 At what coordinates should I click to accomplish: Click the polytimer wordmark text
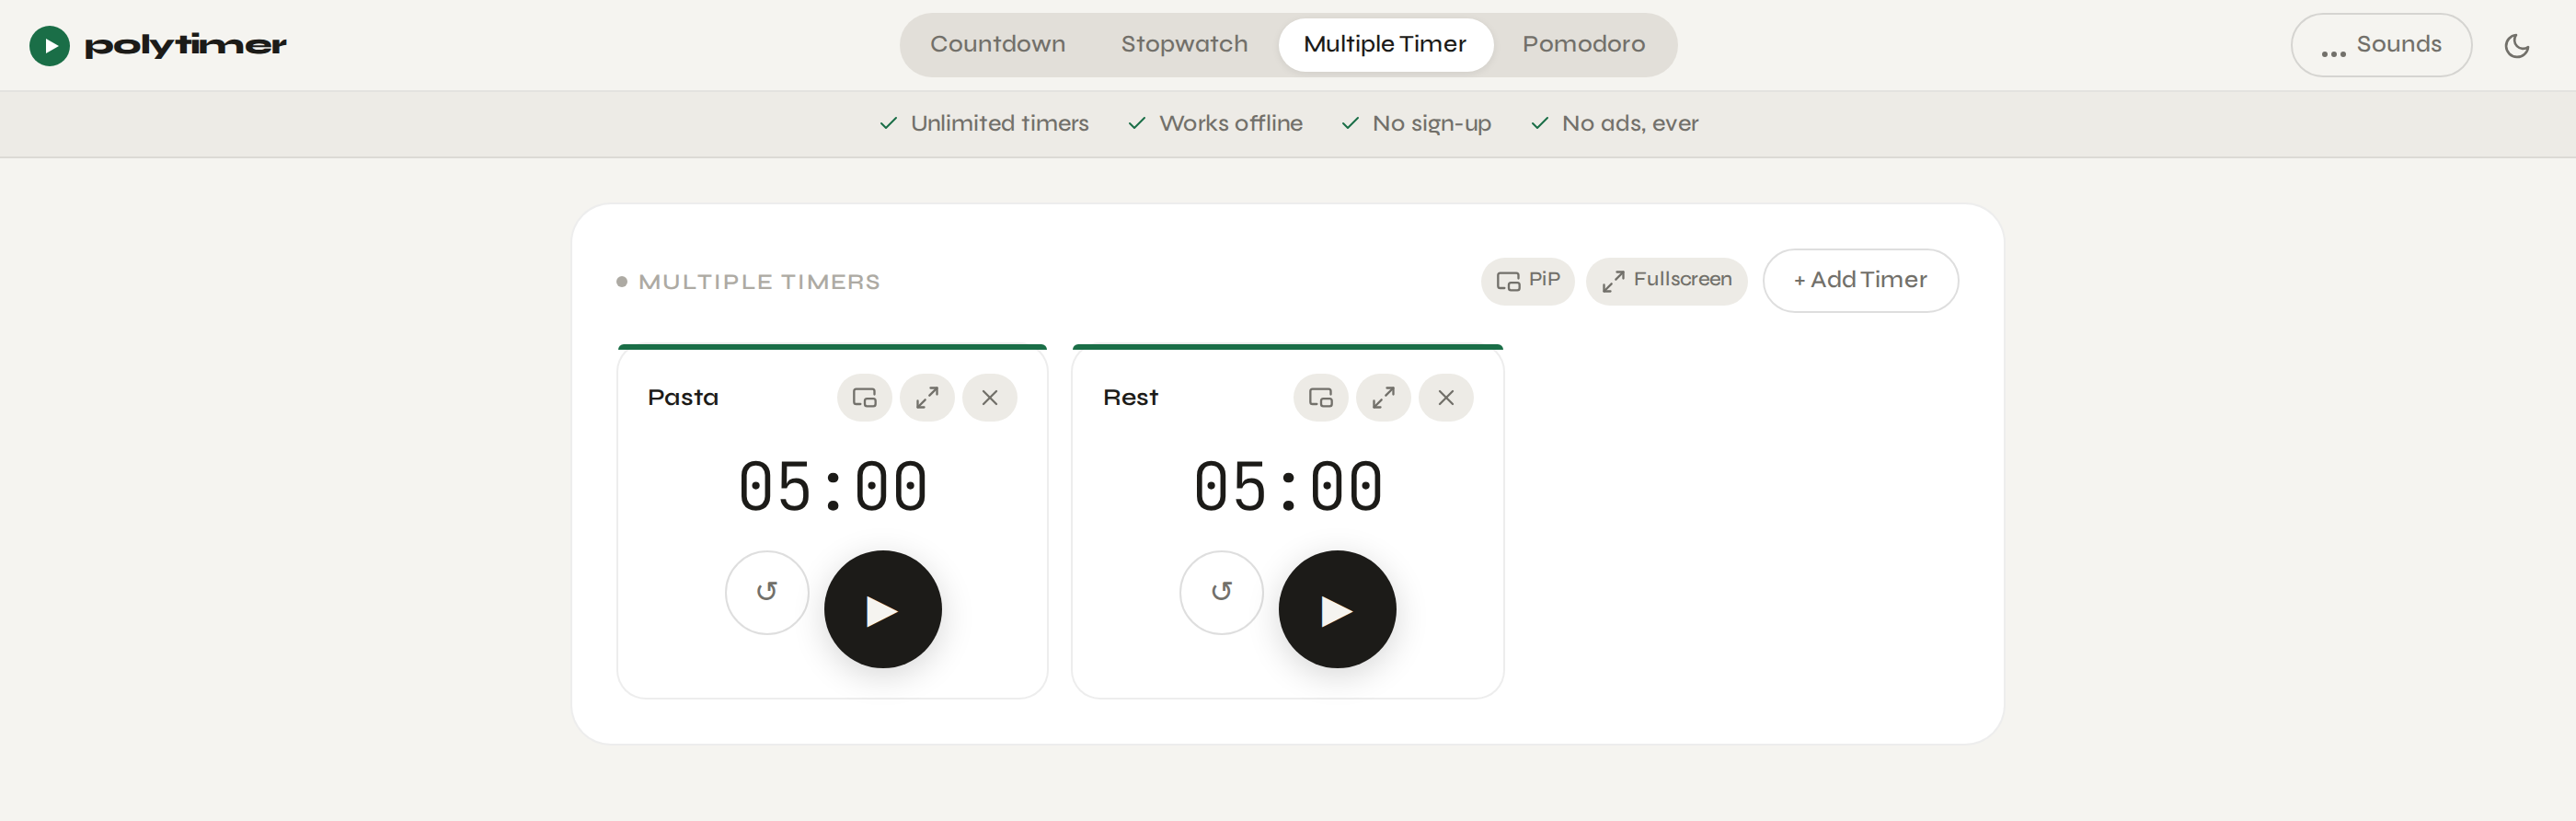coord(186,46)
